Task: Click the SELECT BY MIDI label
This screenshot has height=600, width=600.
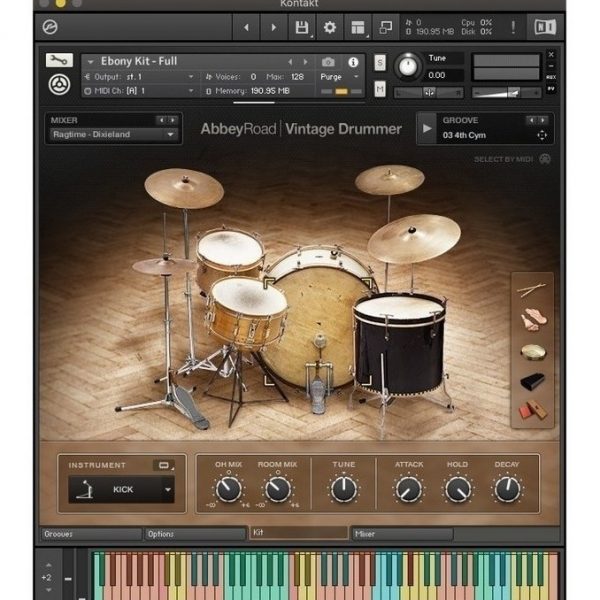Action: [503, 159]
